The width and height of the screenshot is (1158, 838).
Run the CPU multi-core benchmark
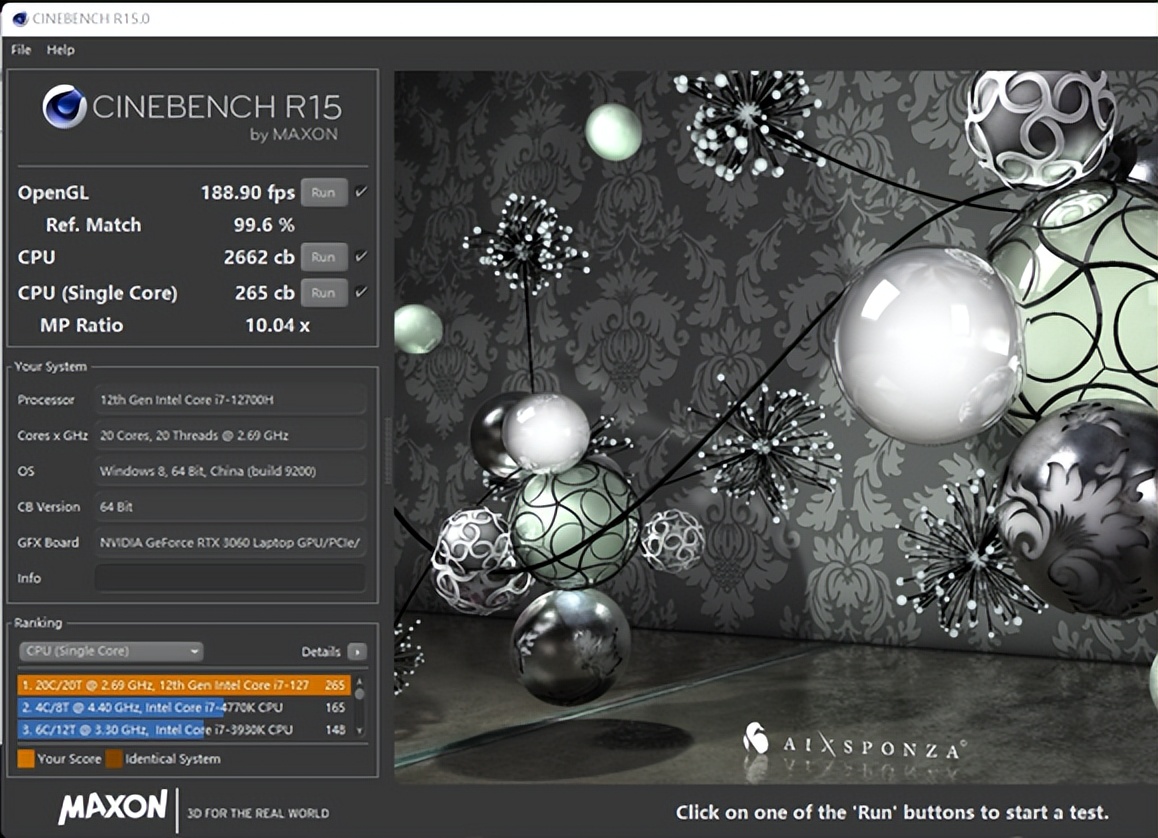click(x=323, y=257)
